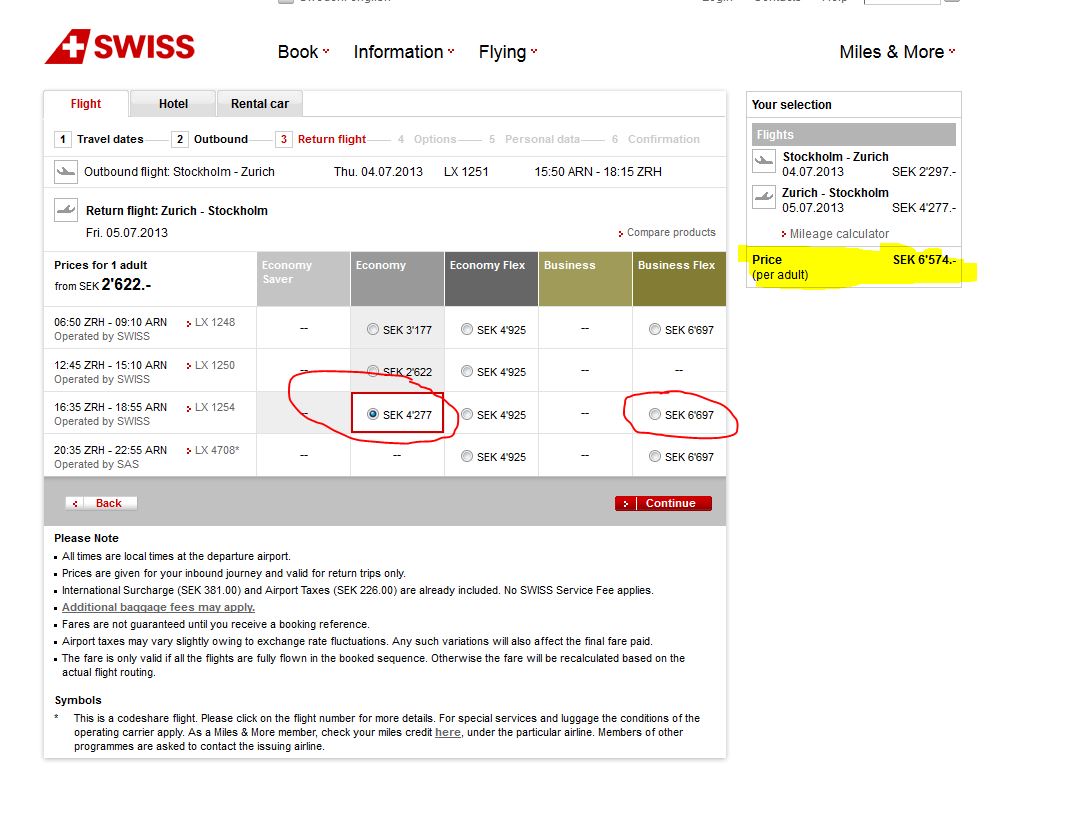Choose Economy Flex SEK 4'925 for 20:35 flight
Viewport: 1081px width, 828px height.
pyautogui.click(x=467, y=457)
